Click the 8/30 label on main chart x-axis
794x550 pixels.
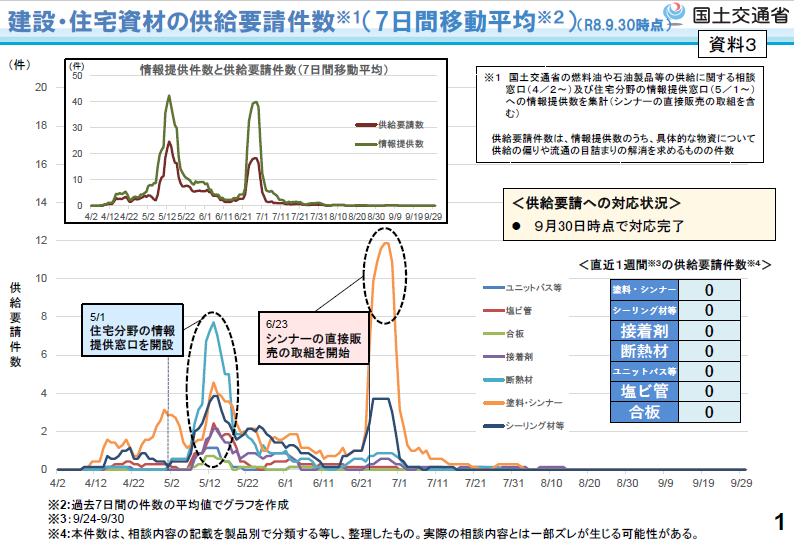[x=627, y=483]
